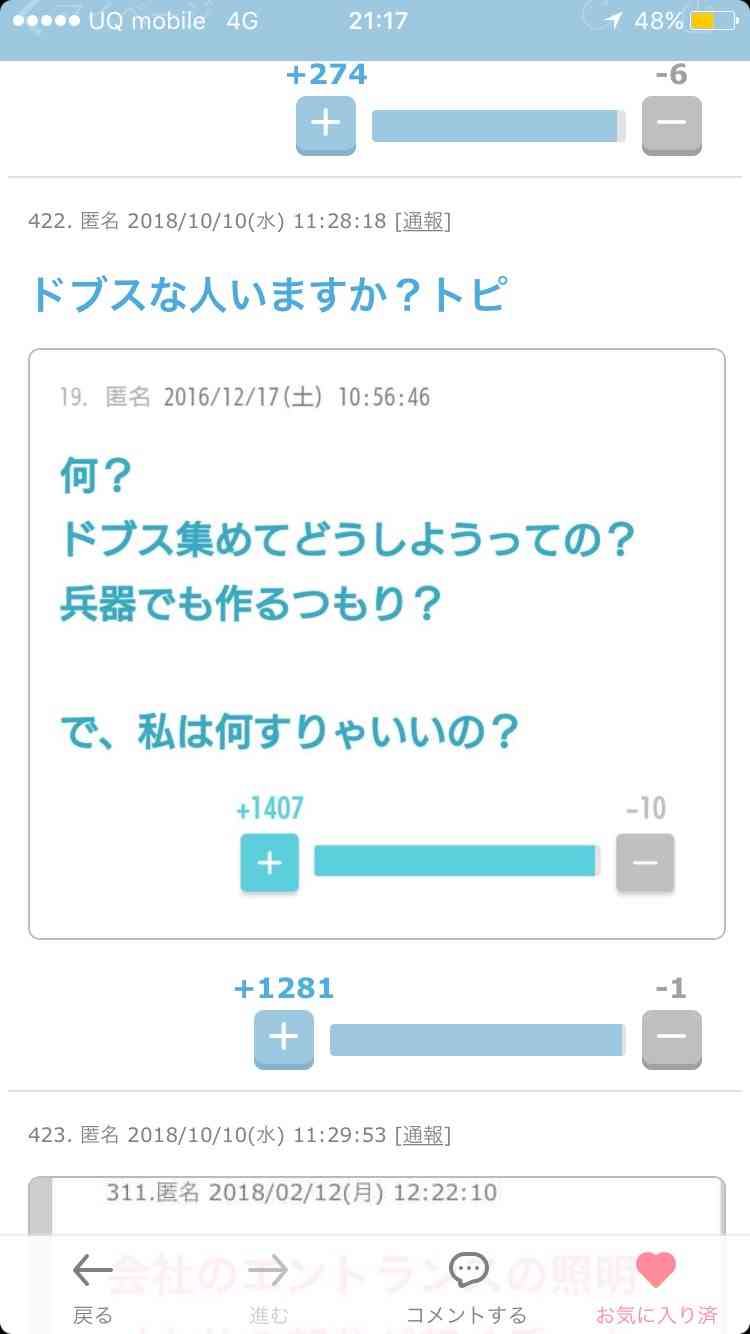
Task: Tap the teal +1407 vote bar
Action: tap(457, 860)
